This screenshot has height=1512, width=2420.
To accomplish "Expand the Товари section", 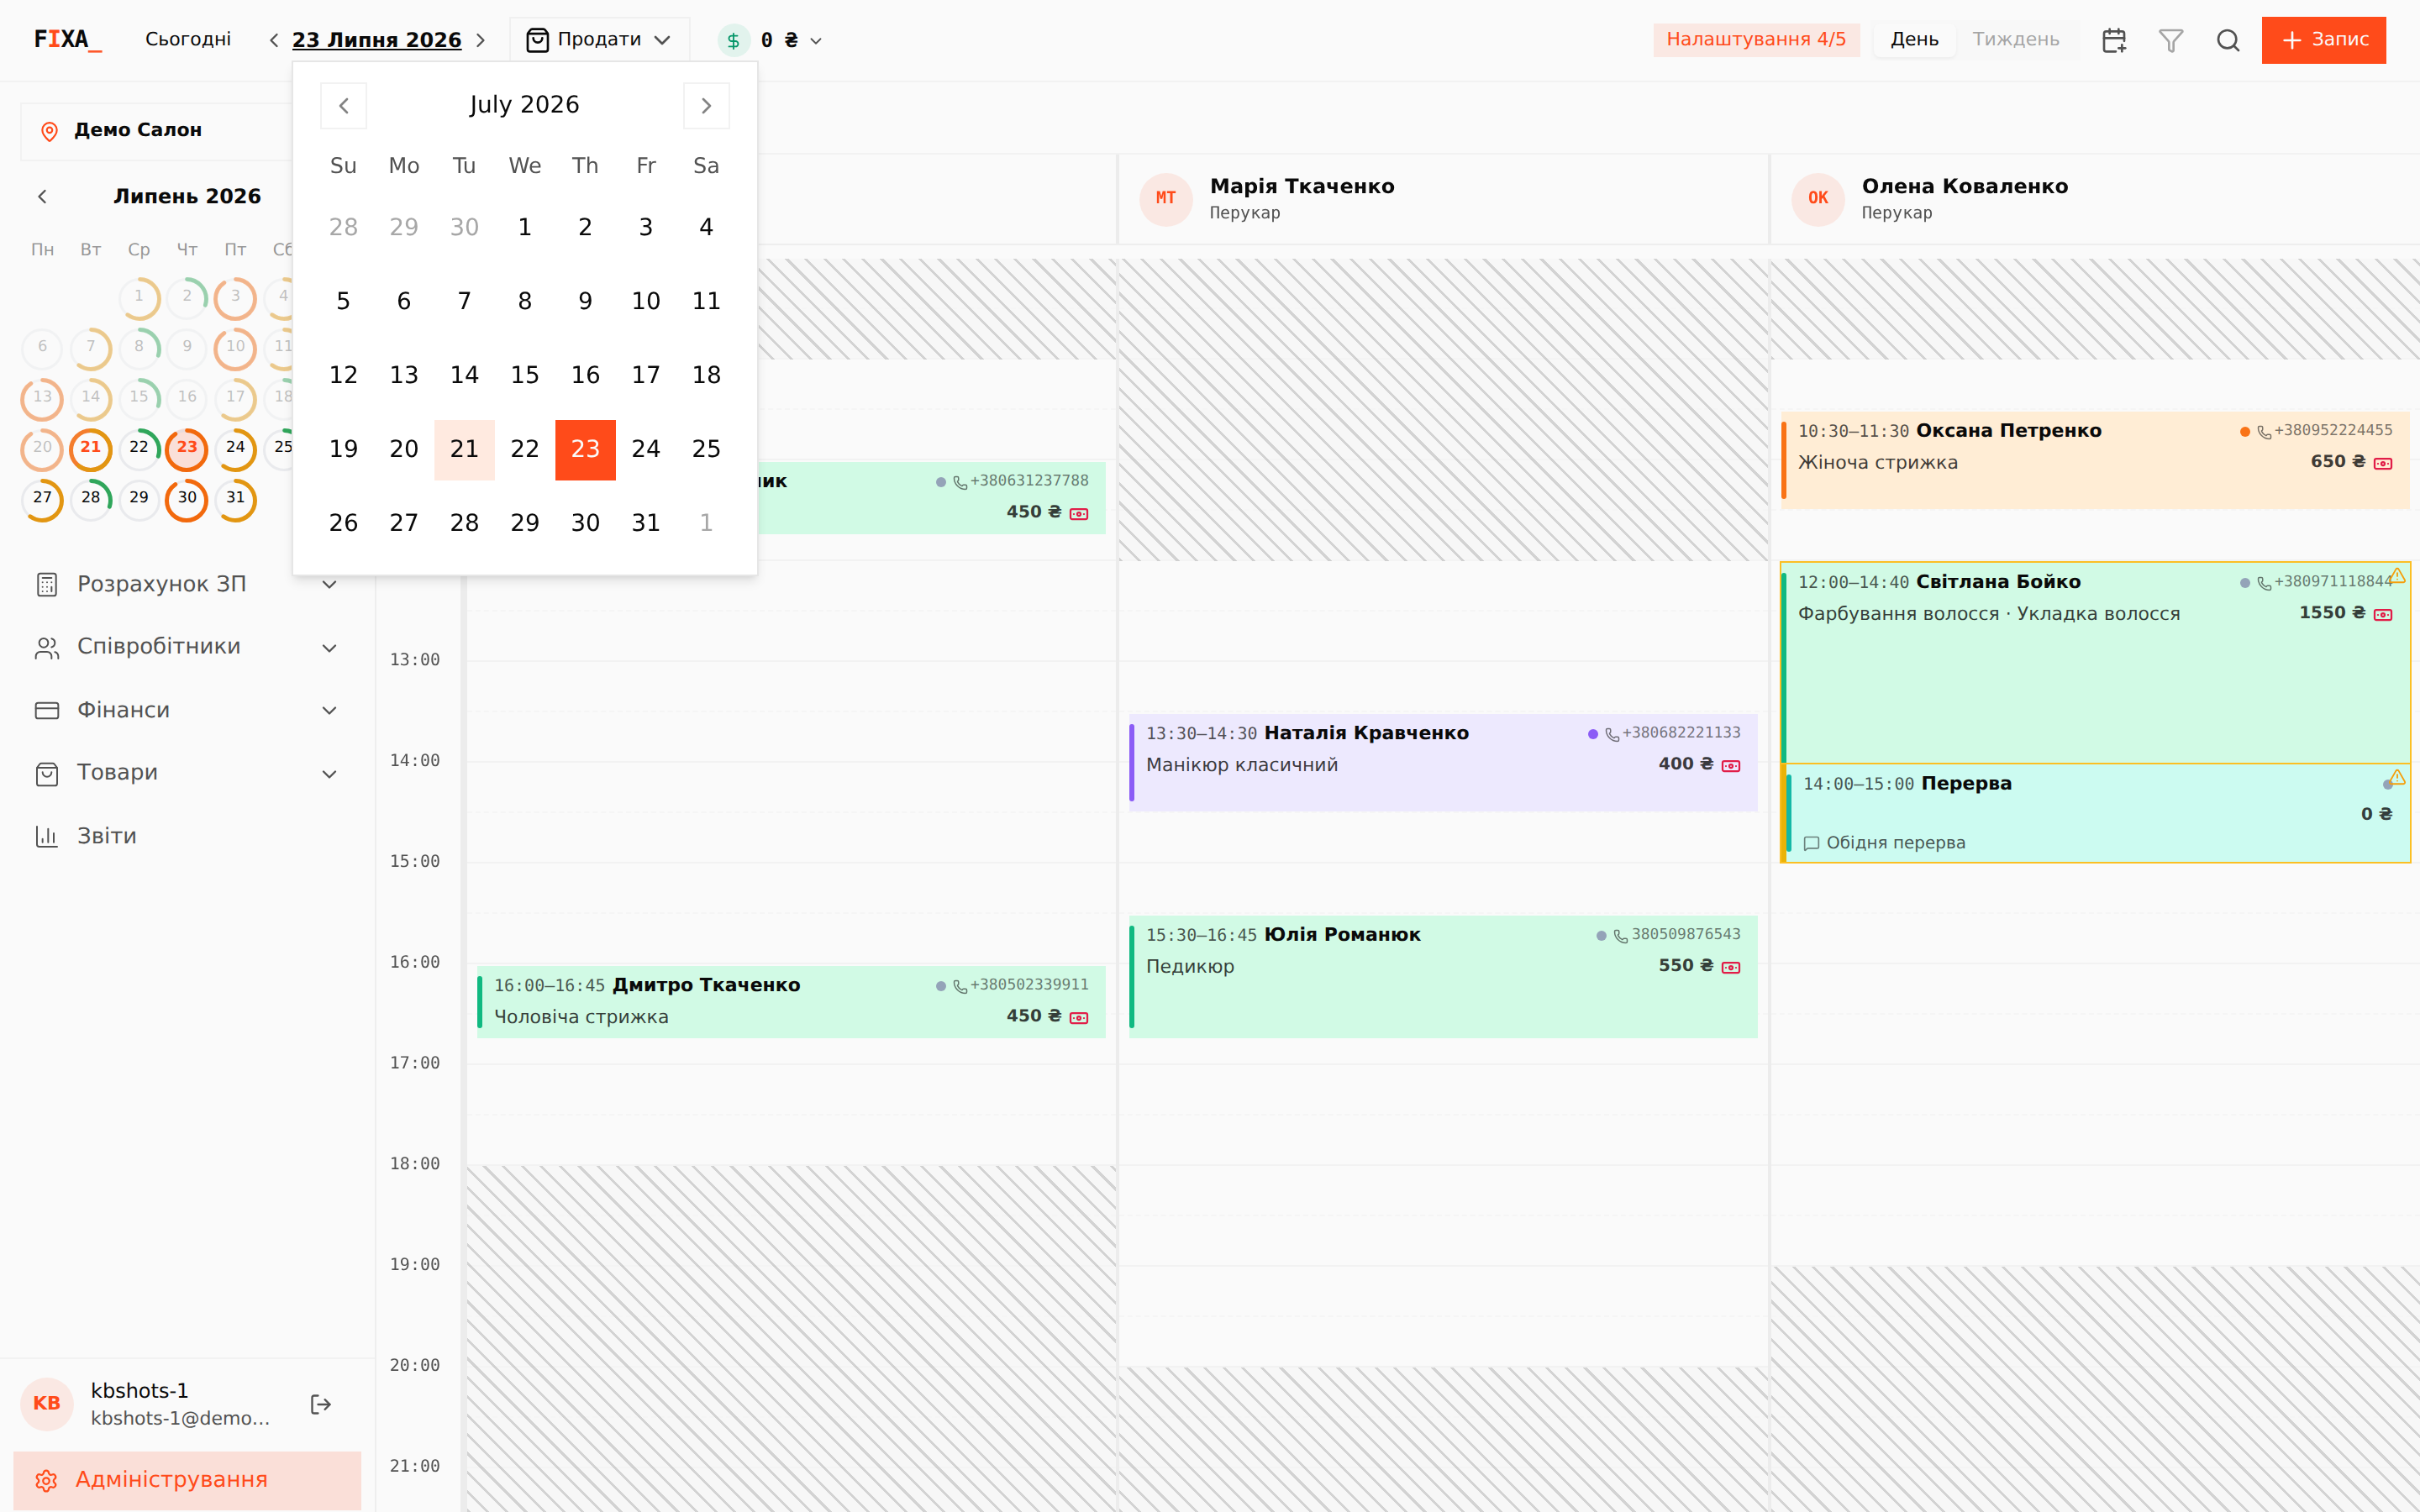I will 329,774.
